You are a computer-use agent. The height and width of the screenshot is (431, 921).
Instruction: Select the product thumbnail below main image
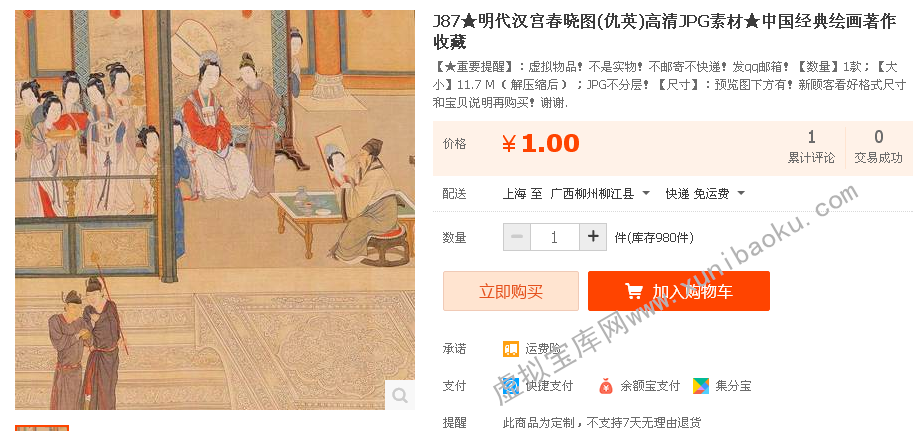point(42,428)
